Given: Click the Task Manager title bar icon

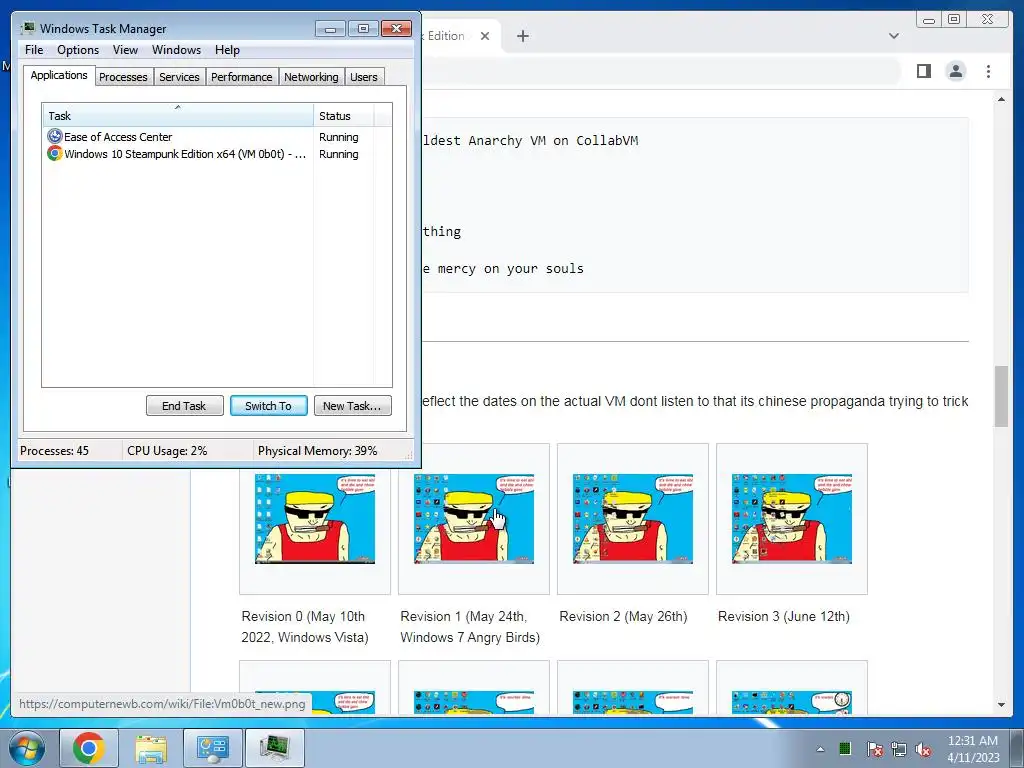Looking at the screenshot, I should click(27, 28).
